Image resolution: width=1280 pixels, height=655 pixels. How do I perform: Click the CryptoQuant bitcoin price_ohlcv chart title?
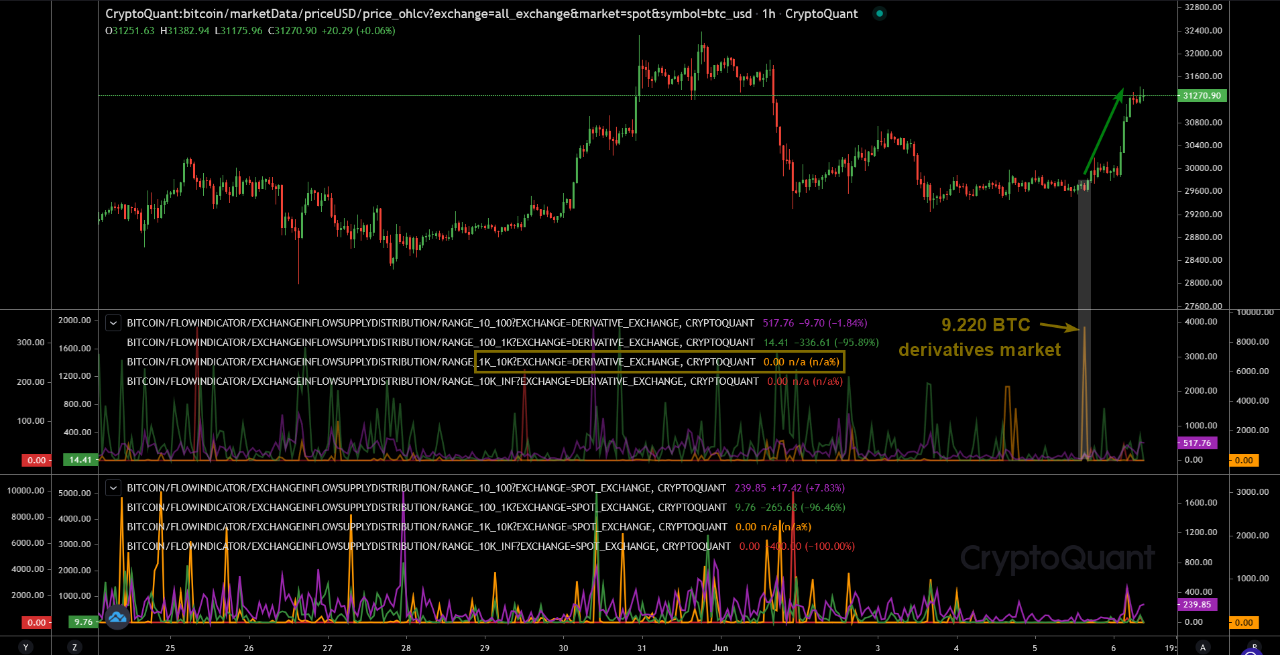428,15
